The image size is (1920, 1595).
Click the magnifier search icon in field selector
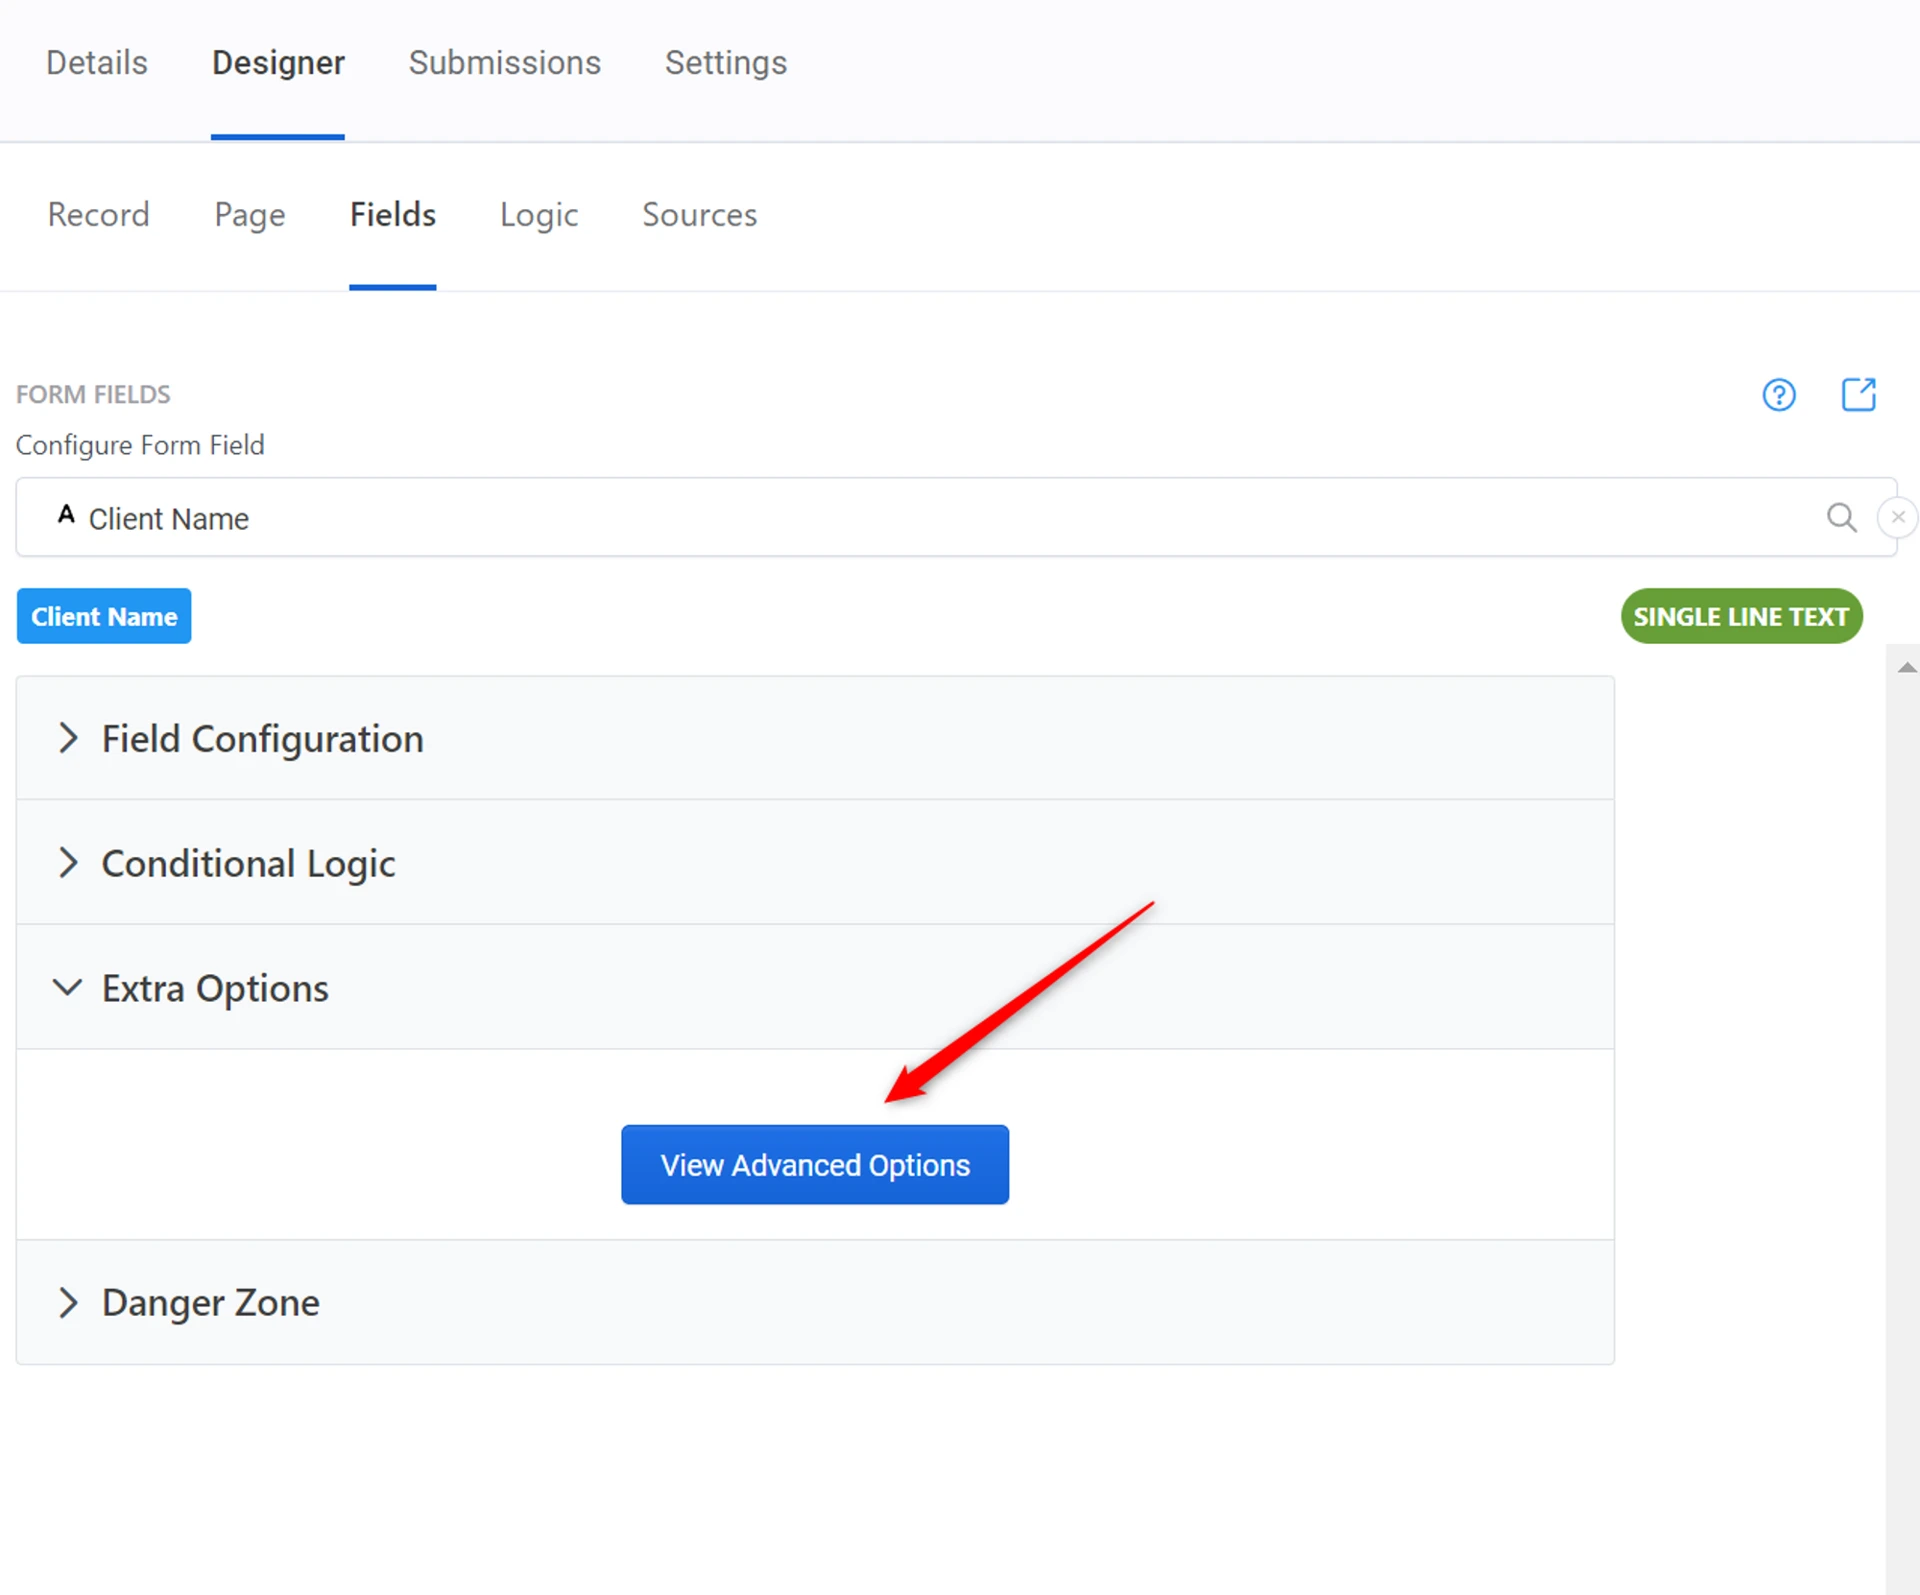point(1841,517)
